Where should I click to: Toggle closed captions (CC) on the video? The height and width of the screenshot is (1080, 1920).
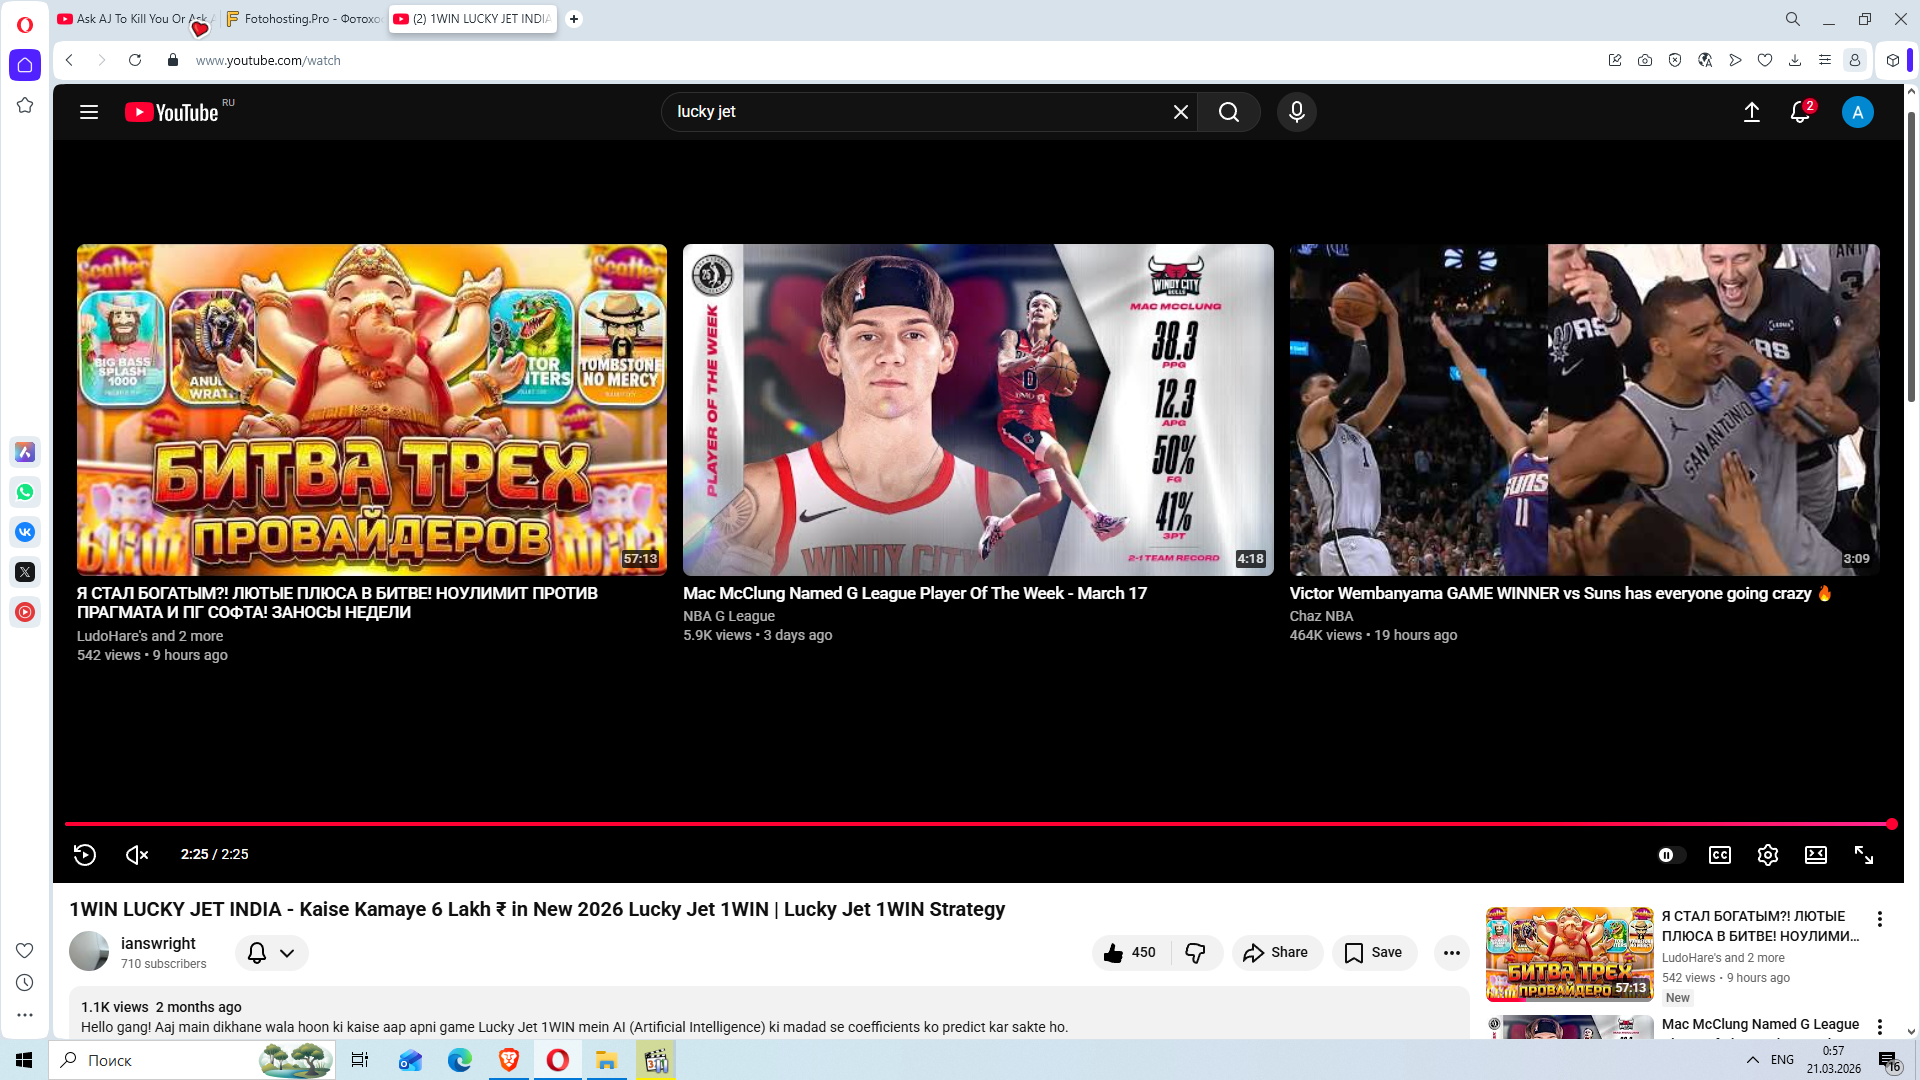click(1720, 855)
